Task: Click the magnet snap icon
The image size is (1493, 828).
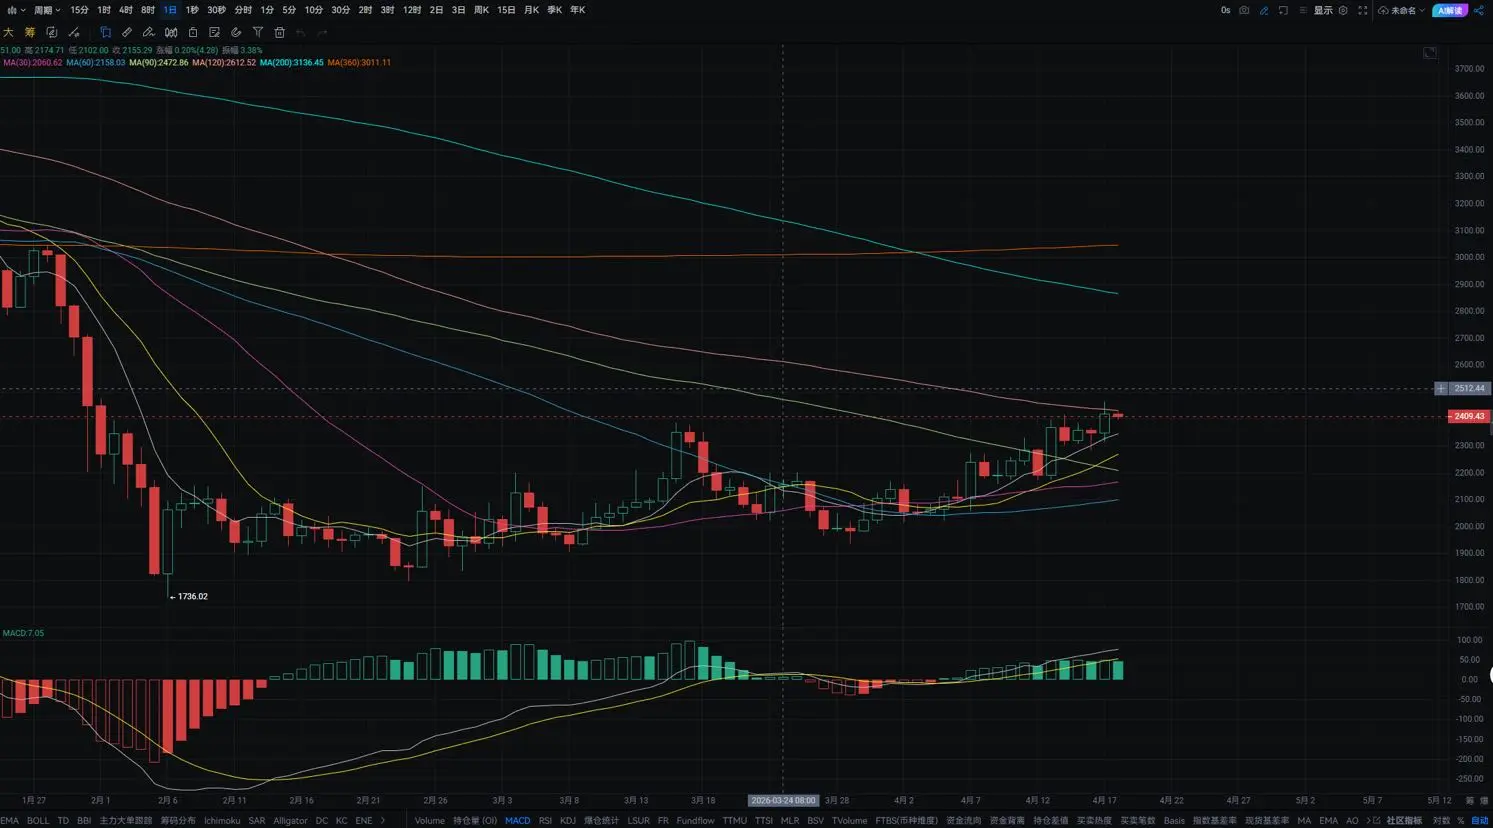Action: [x=236, y=33]
